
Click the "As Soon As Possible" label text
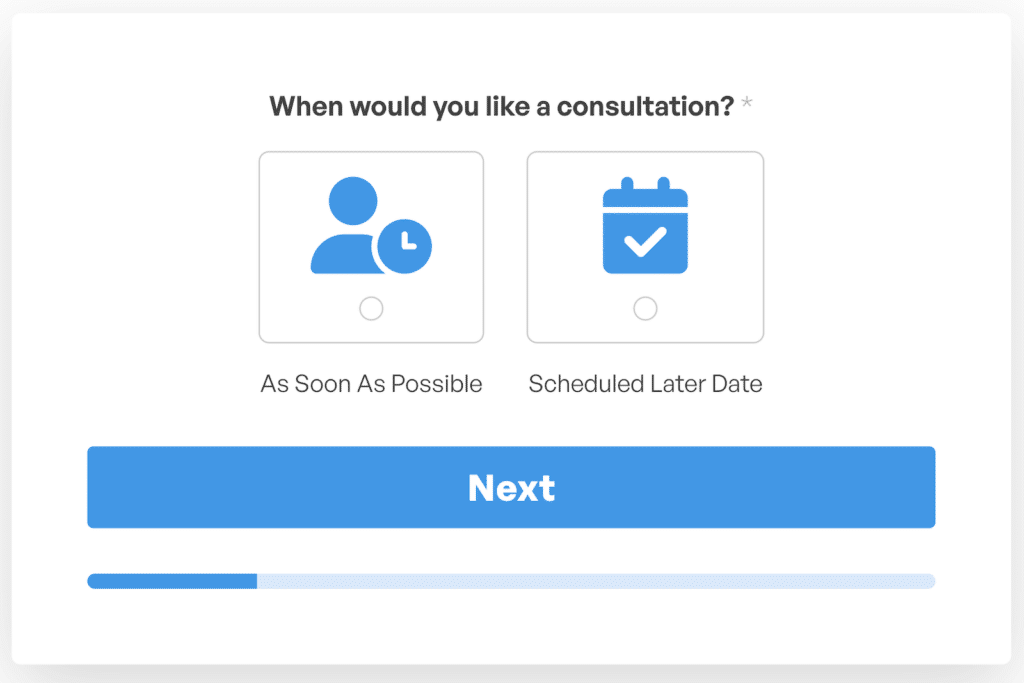371,384
